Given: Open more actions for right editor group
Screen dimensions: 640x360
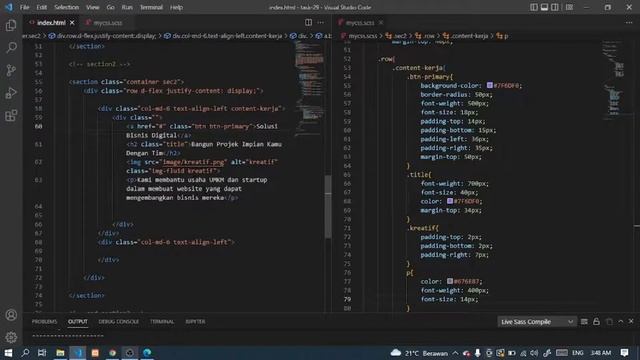Looking at the screenshot, I should pyautogui.click(x=629, y=22).
